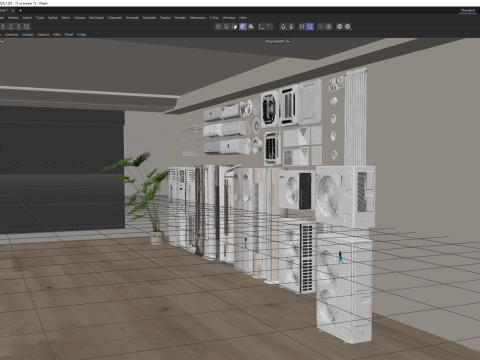Click the solo selection cursor icon
This screenshot has width=480, height=360.
[x=251, y=27]
